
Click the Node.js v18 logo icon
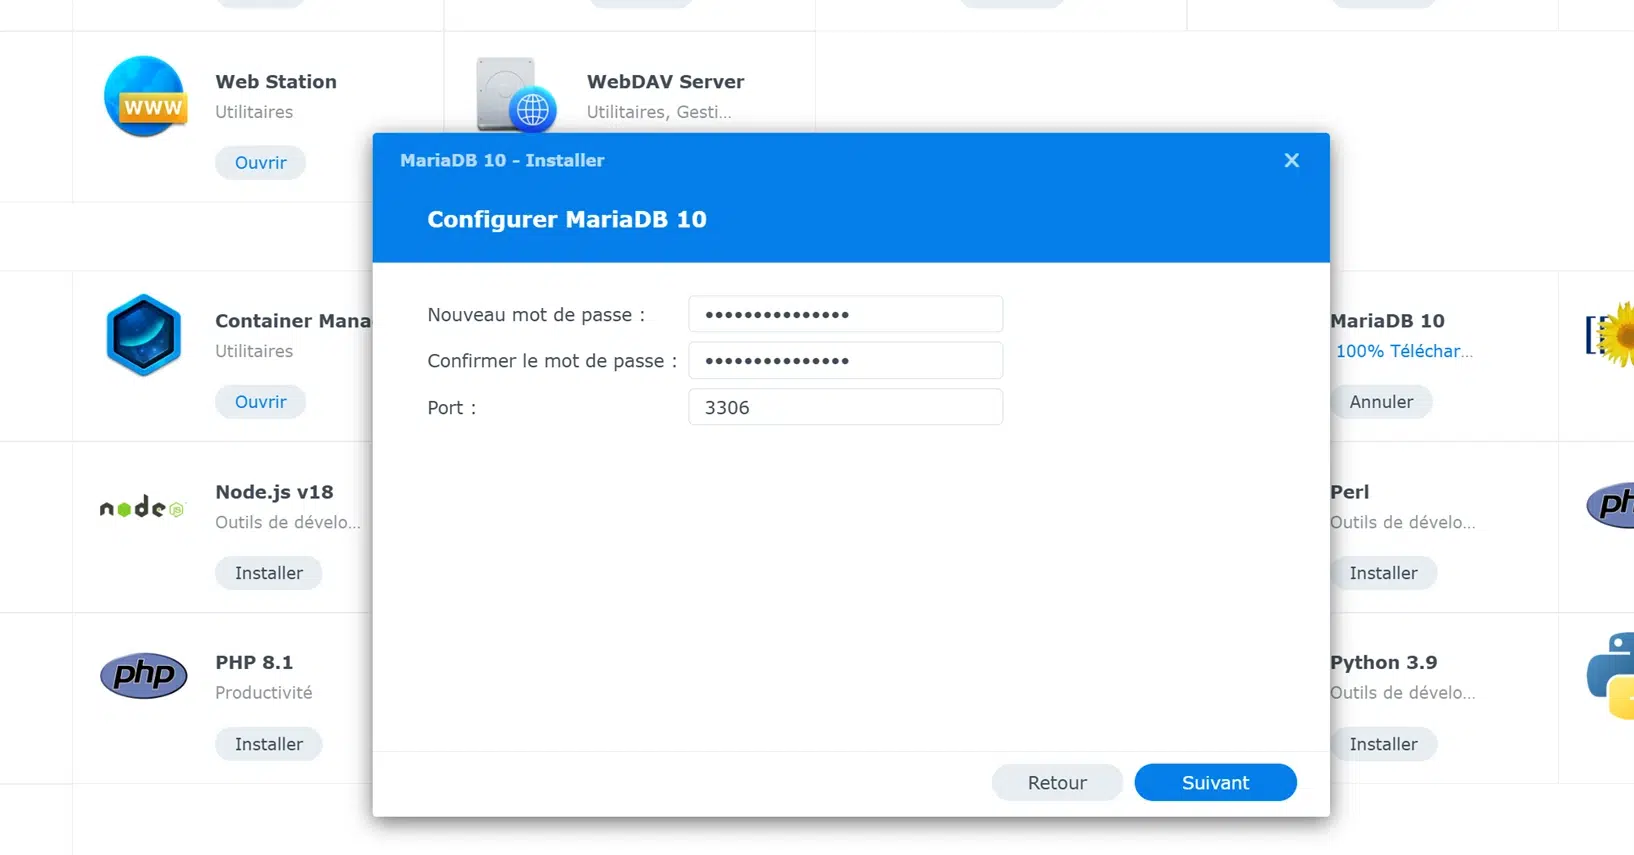pos(143,507)
